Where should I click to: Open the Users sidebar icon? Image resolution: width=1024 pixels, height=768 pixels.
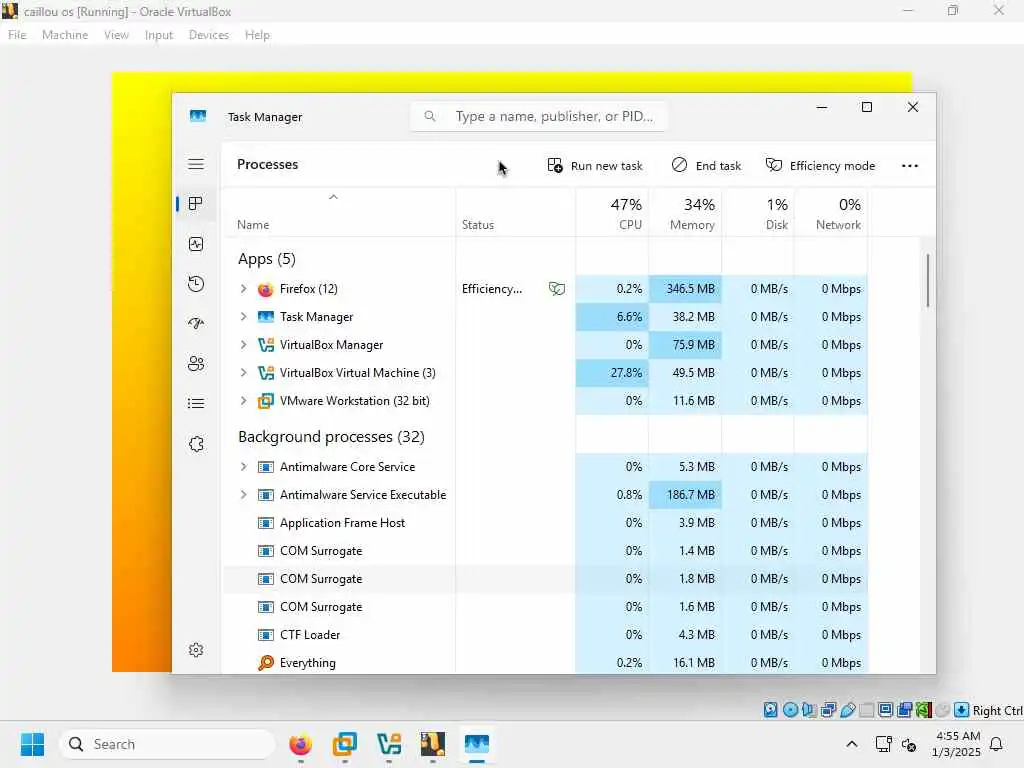point(196,364)
